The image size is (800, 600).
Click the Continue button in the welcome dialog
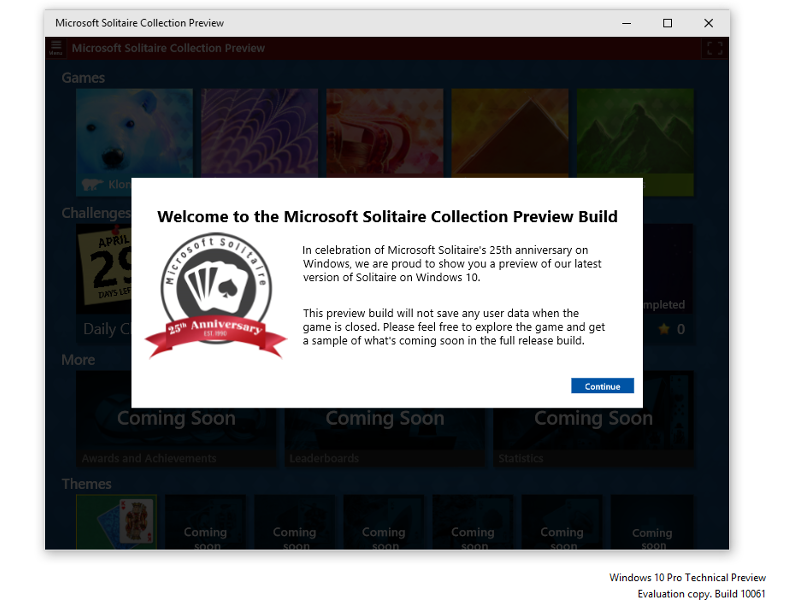pyautogui.click(x=602, y=386)
